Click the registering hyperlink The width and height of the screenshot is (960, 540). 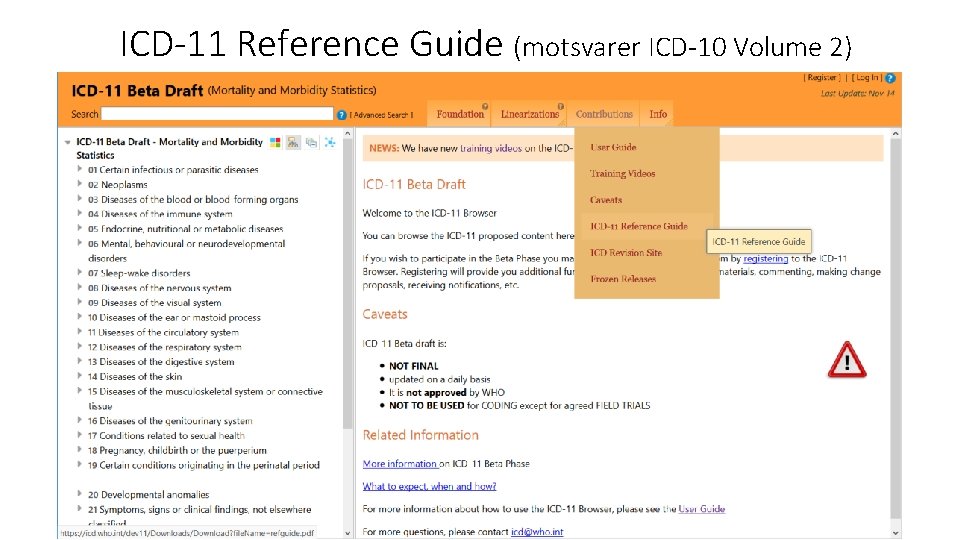point(765,258)
